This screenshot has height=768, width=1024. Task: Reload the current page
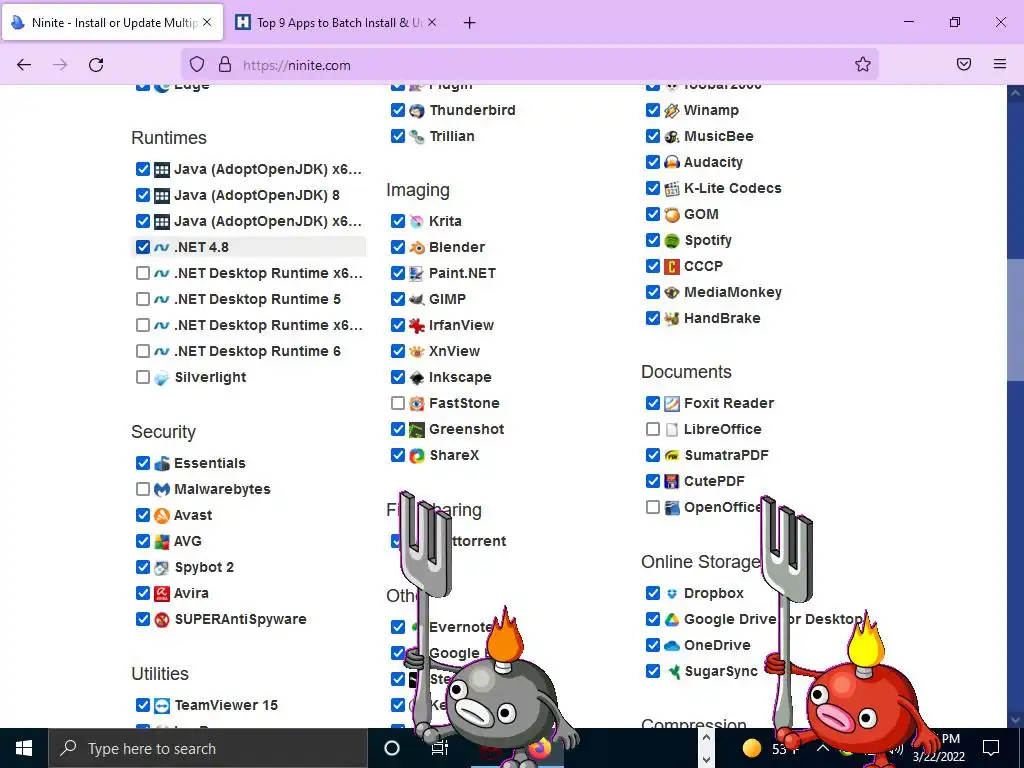pos(96,65)
